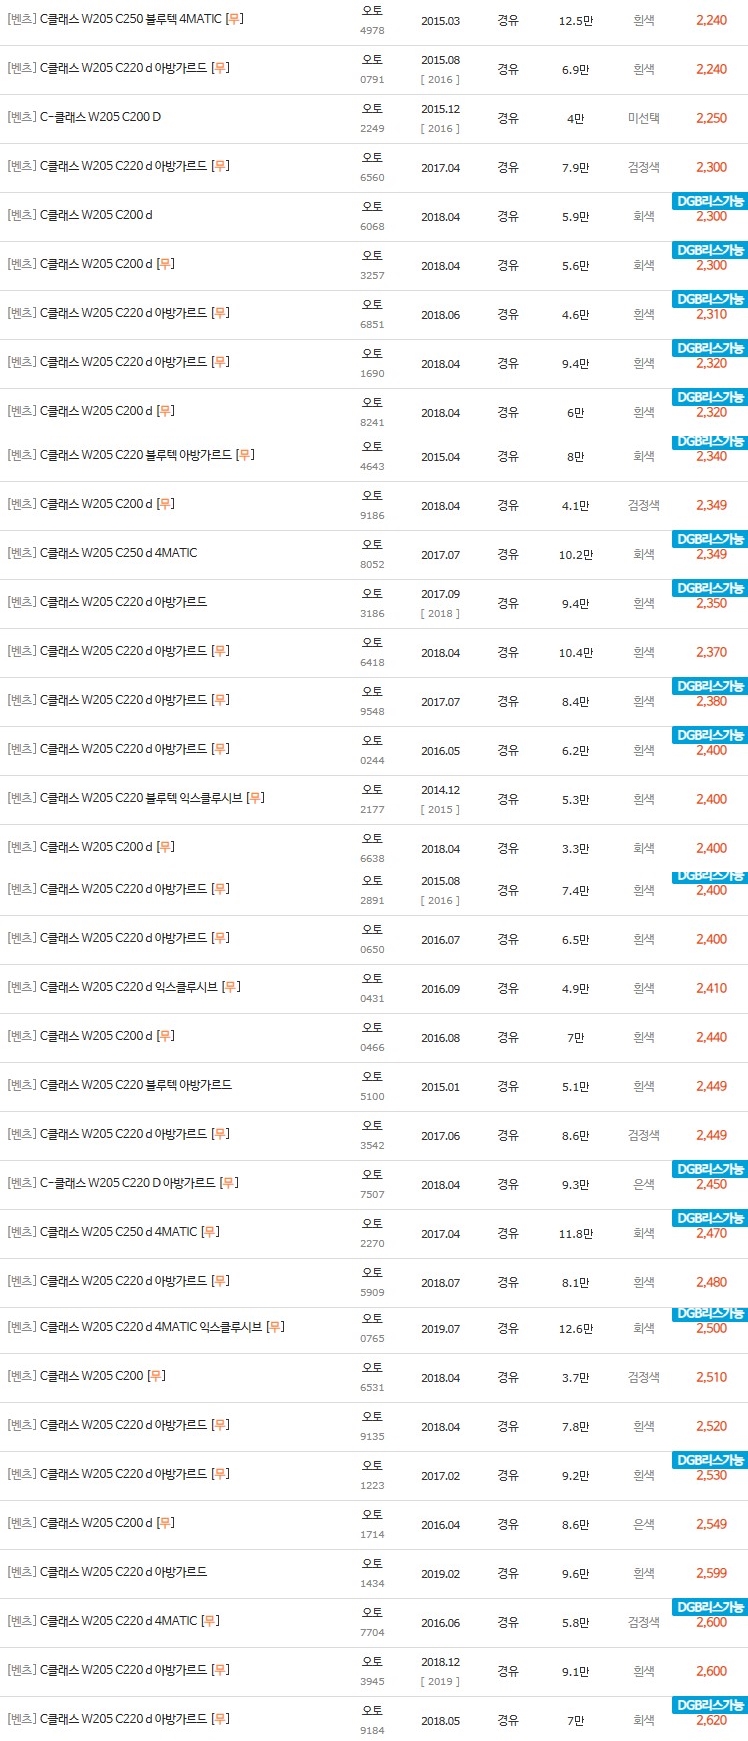The image size is (748, 1741).
Task: Click mileage 12.6만 cell
Action: click(575, 1328)
